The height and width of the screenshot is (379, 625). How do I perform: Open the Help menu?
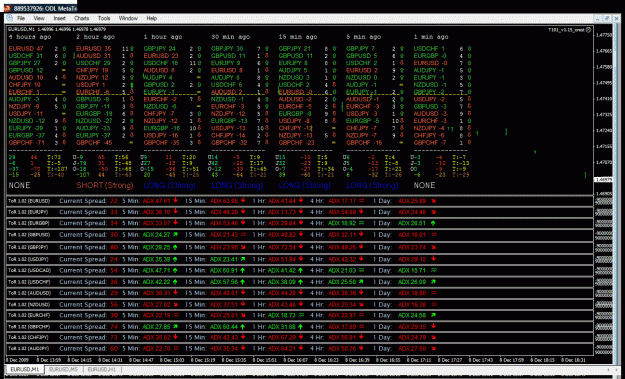pyautogui.click(x=151, y=18)
